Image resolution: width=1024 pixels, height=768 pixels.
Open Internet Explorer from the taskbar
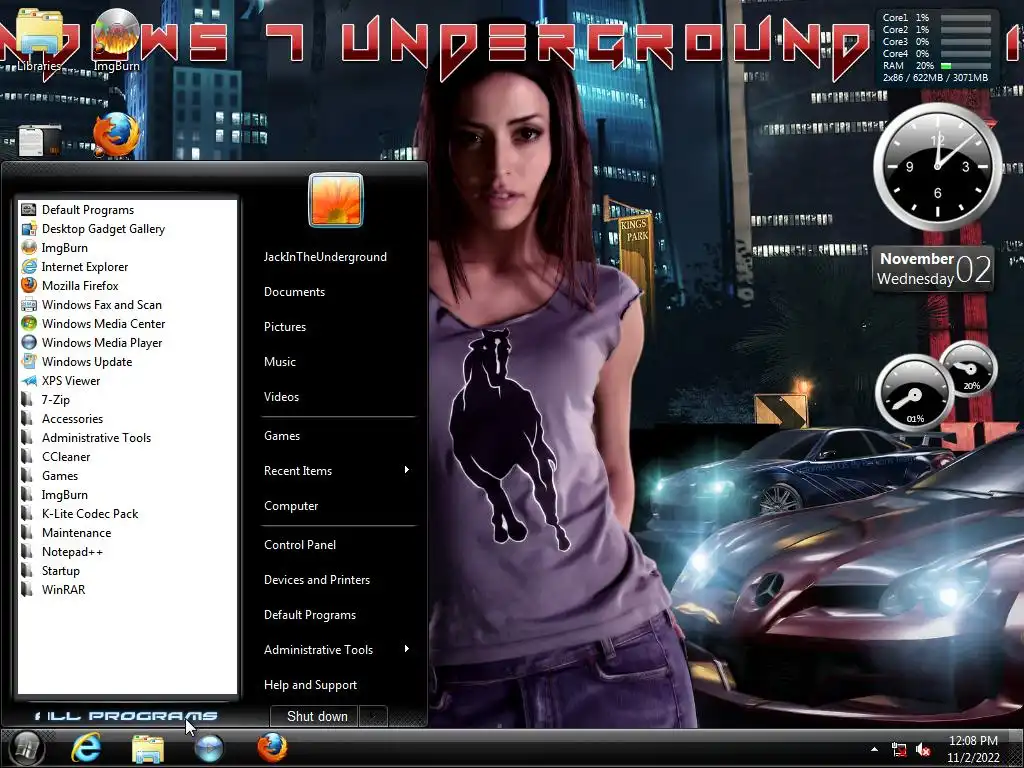tap(86, 748)
